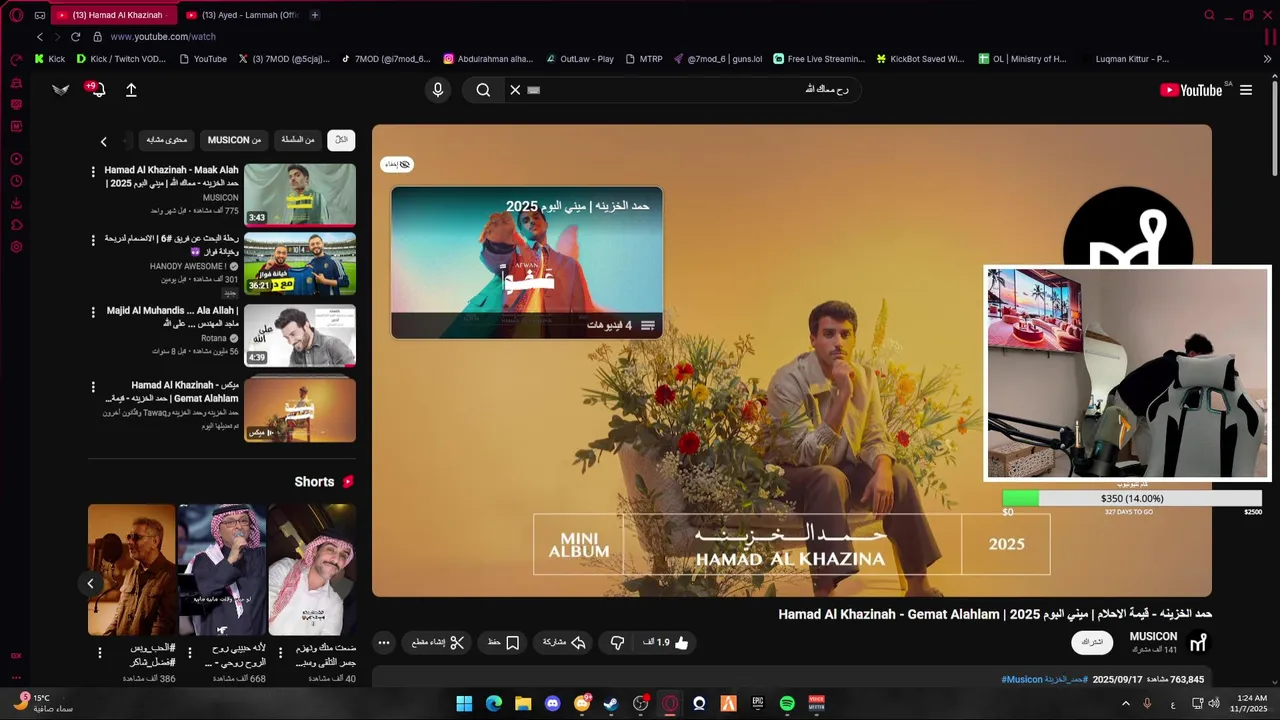The image size is (1280, 720).
Task: Open the extensions cube in sidebar
Action: click(x=16, y=225)
